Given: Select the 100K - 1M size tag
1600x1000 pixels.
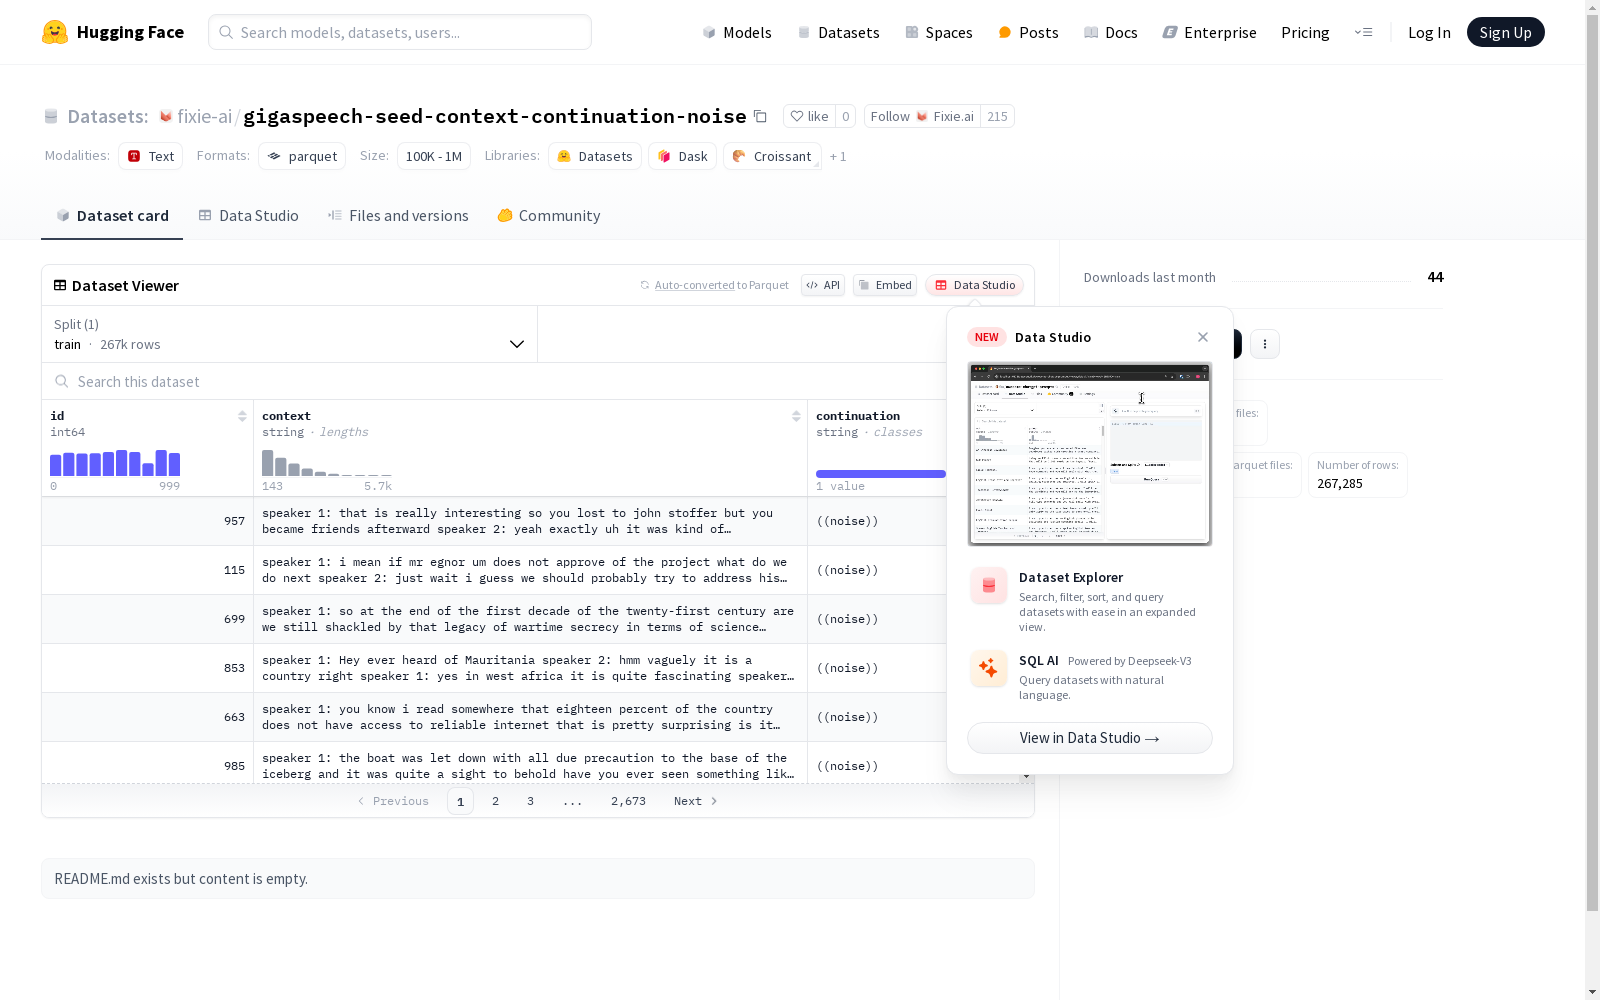Looking at the screenshot, I should point(434,156).
